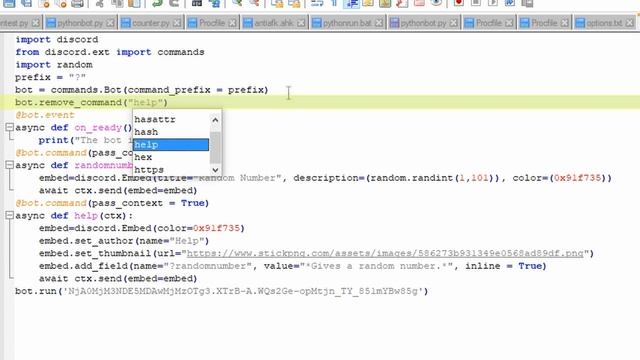Collapse the help(ctx) function fold marker

(x=9, y=215)
